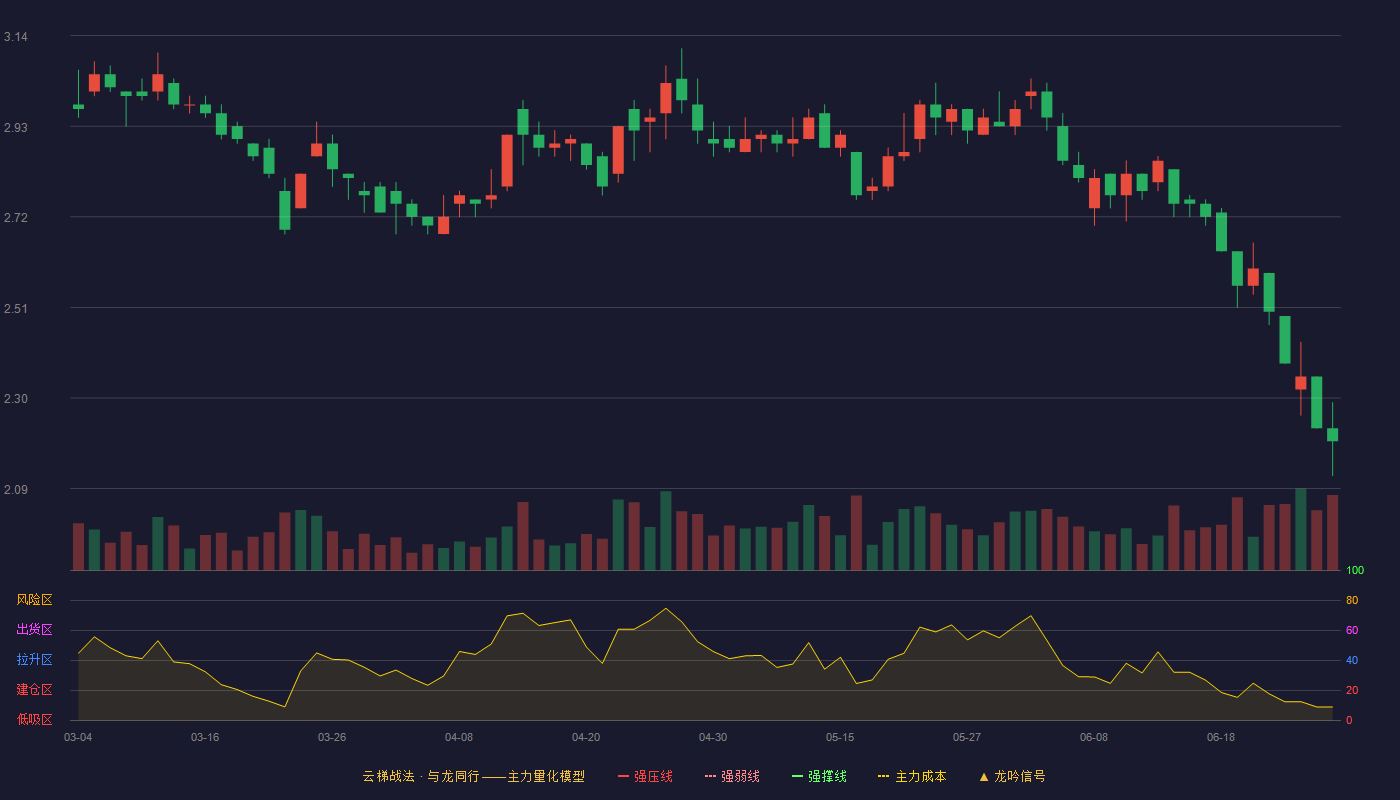
Task: Click the red 20 indicator scale value
Action: tap(1352, 690)
